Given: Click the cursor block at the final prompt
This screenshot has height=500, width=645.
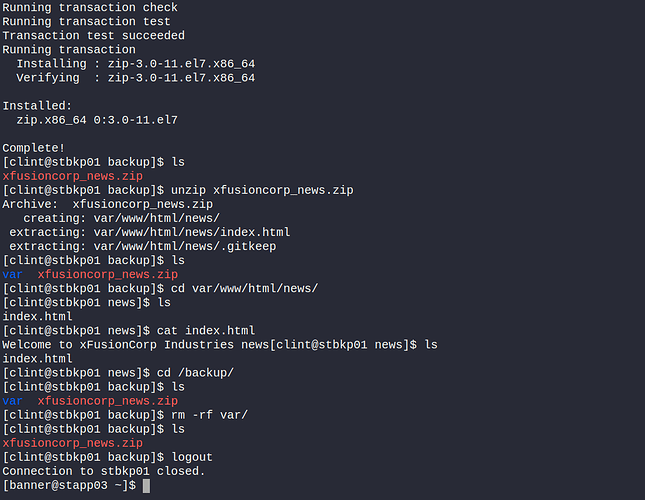Looking at the screenshot, I should coord(146,486).
